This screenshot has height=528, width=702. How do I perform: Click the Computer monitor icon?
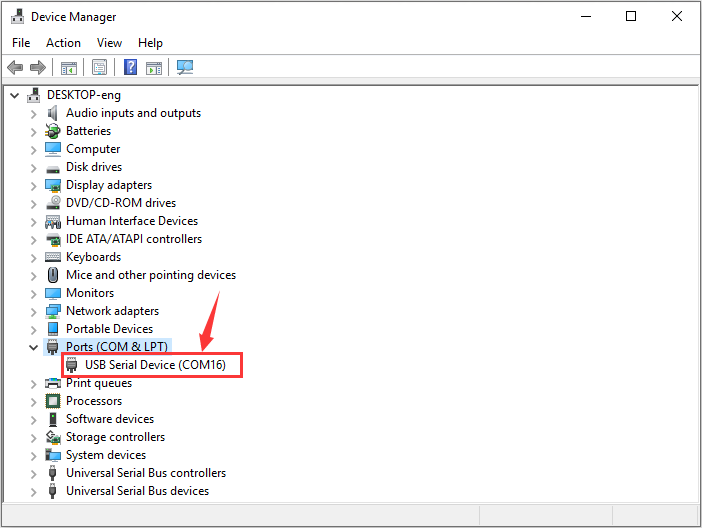[53, 149]
